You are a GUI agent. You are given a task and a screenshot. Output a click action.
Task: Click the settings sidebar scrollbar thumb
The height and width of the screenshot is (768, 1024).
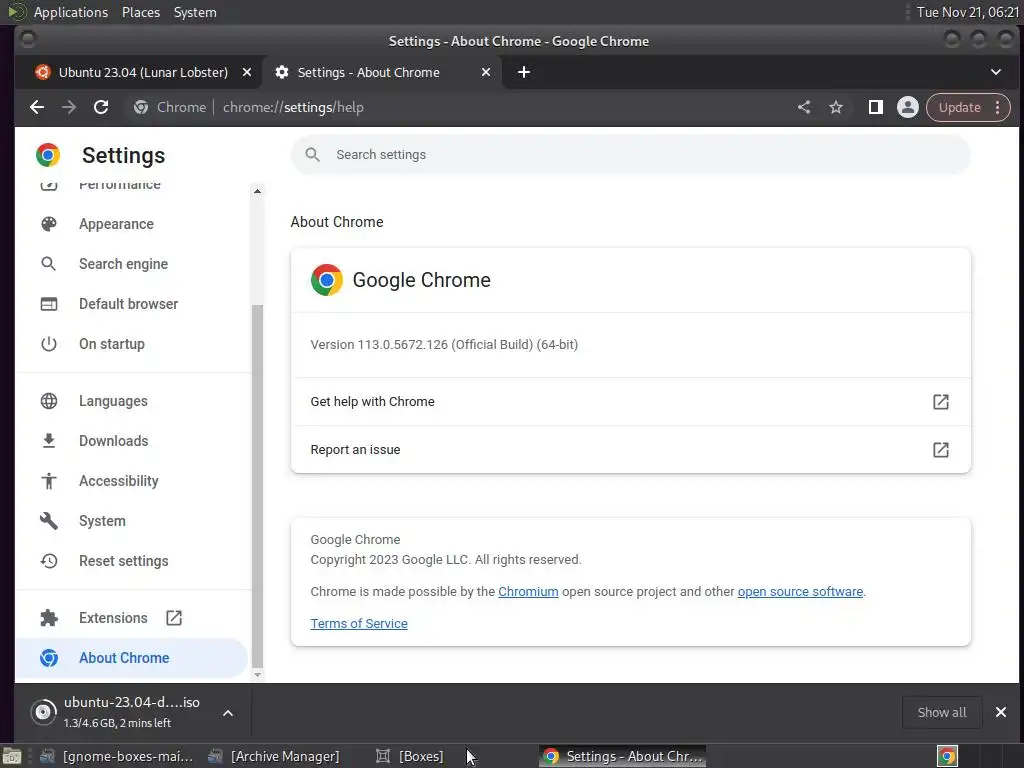[257, 485]
